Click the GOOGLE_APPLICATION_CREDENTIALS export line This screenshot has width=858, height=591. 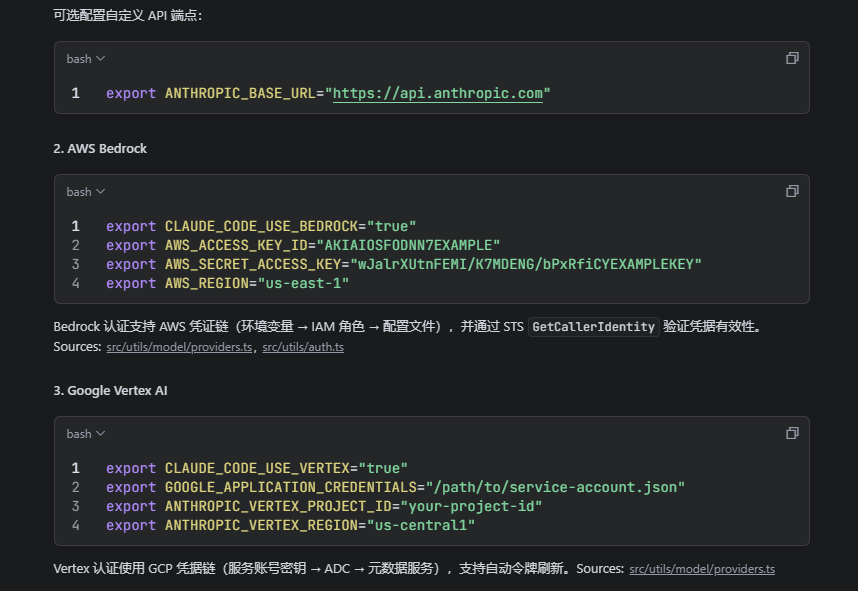coord(396,488)
